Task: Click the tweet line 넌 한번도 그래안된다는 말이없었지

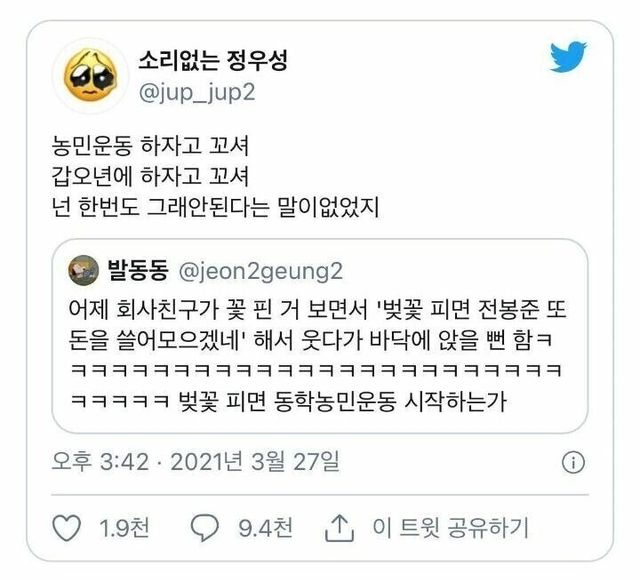Action: coord(216,207)
